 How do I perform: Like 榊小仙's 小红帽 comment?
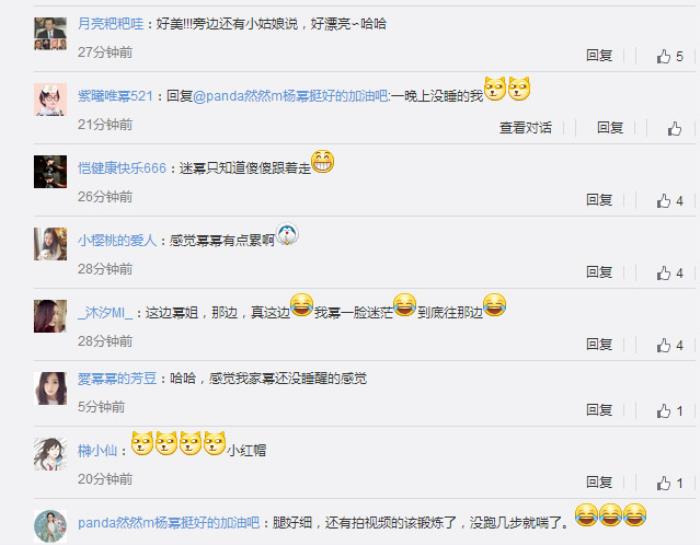coord(669,483)
